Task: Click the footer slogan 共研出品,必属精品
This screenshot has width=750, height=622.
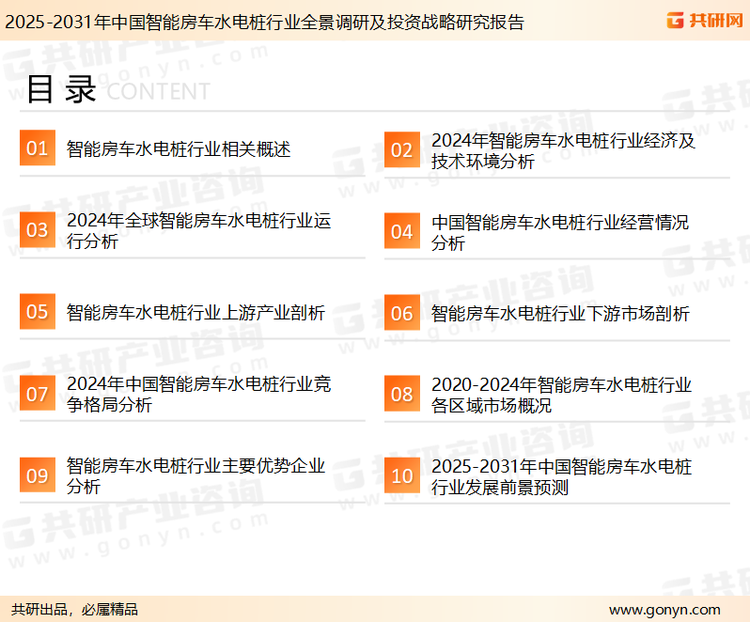Action: [x=75, y=609]
